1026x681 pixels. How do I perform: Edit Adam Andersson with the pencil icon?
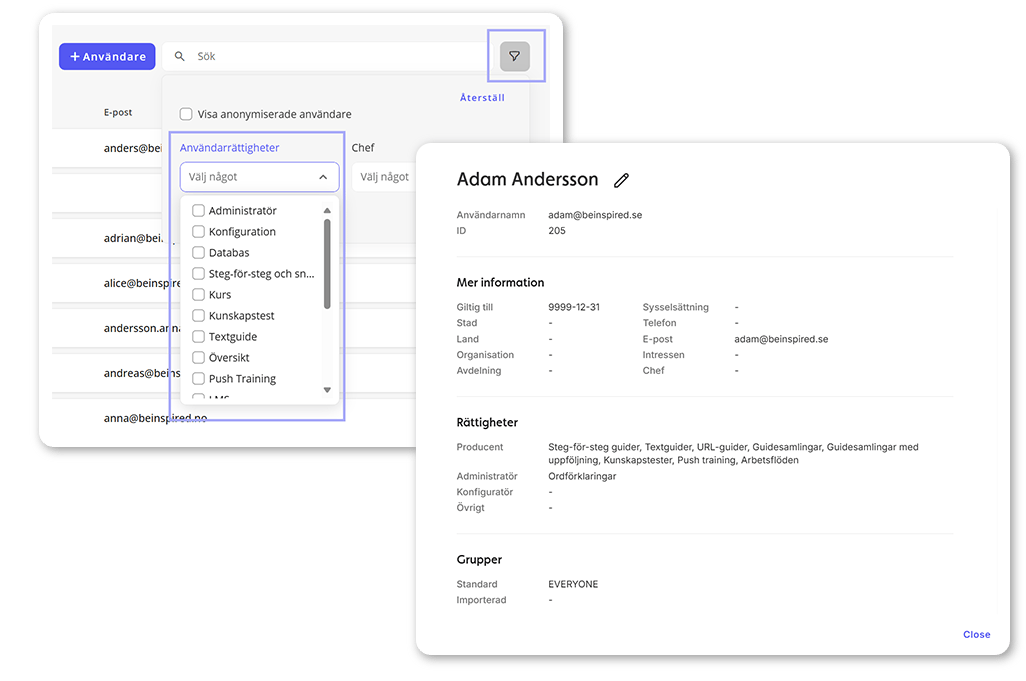(621, 180)
